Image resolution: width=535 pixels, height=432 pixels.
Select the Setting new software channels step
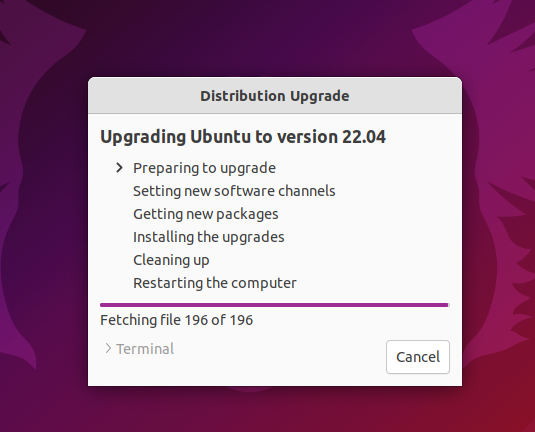[234, 191]
